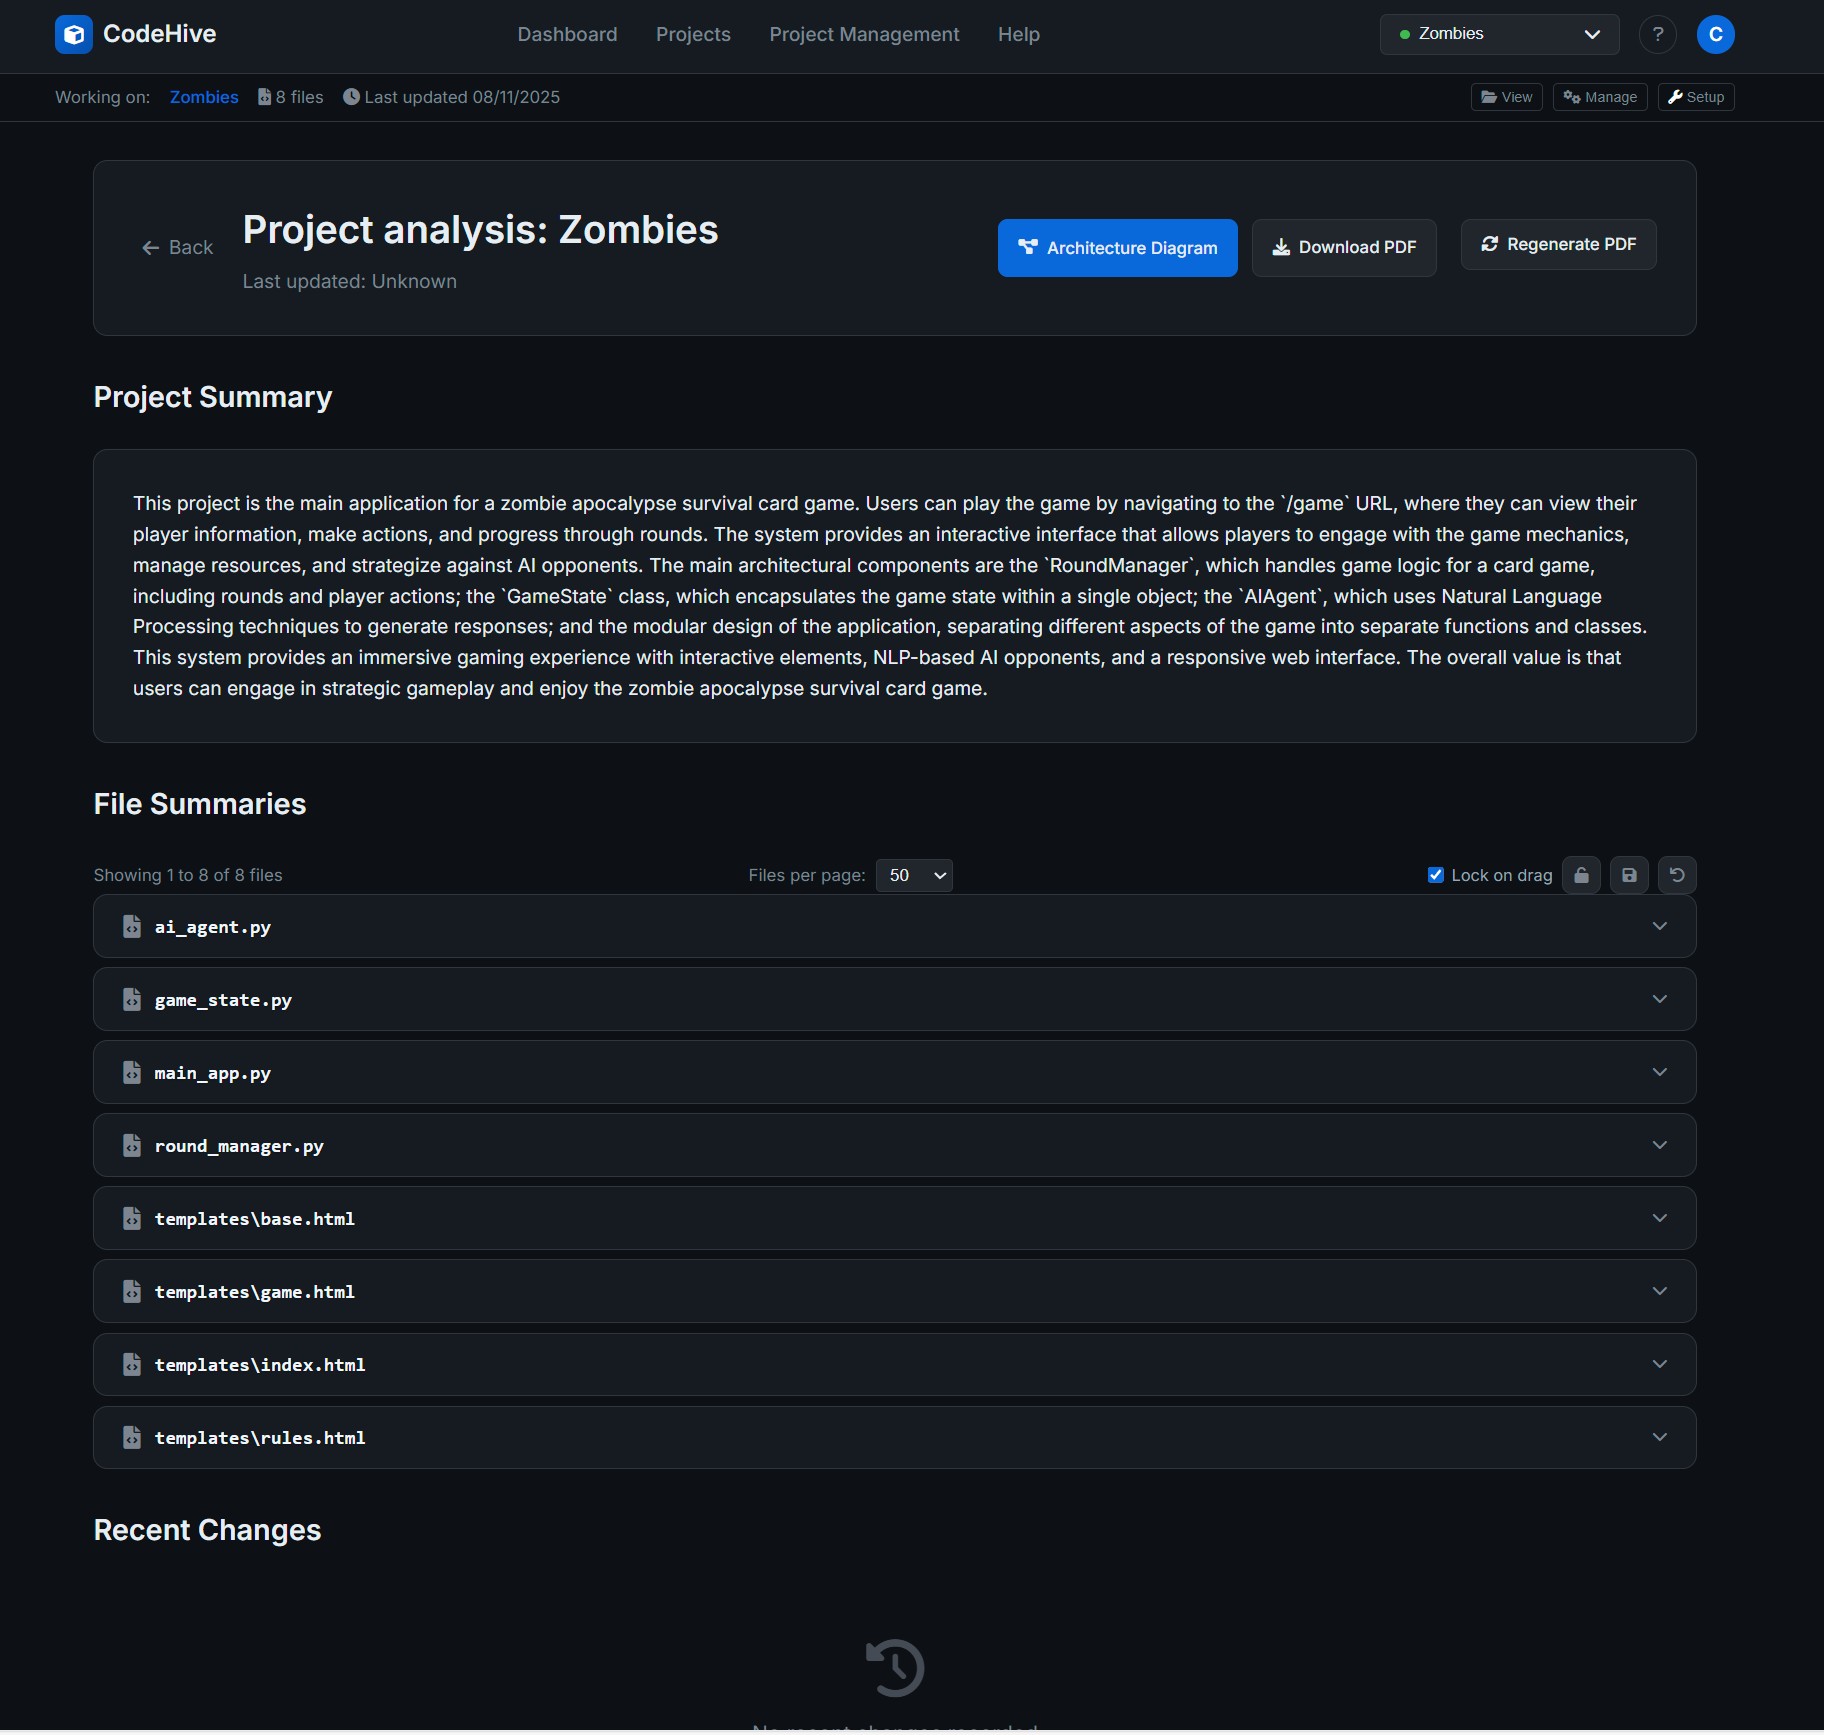Viewport: 1824px width, 1735px height.
Task: Save layout with the floppy disk icon
Action: 1630,875
